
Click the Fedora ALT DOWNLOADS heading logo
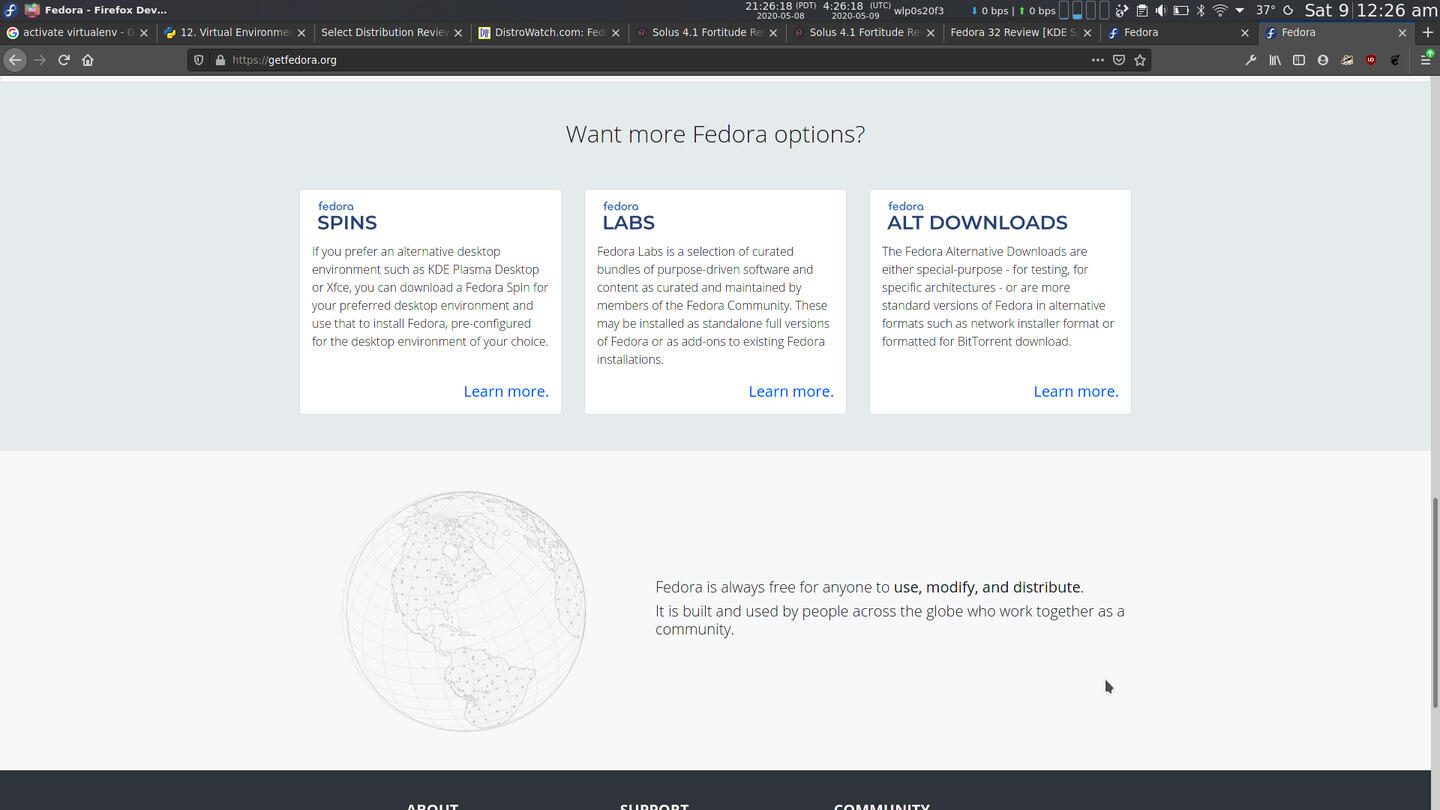click(x=977, y=216)
